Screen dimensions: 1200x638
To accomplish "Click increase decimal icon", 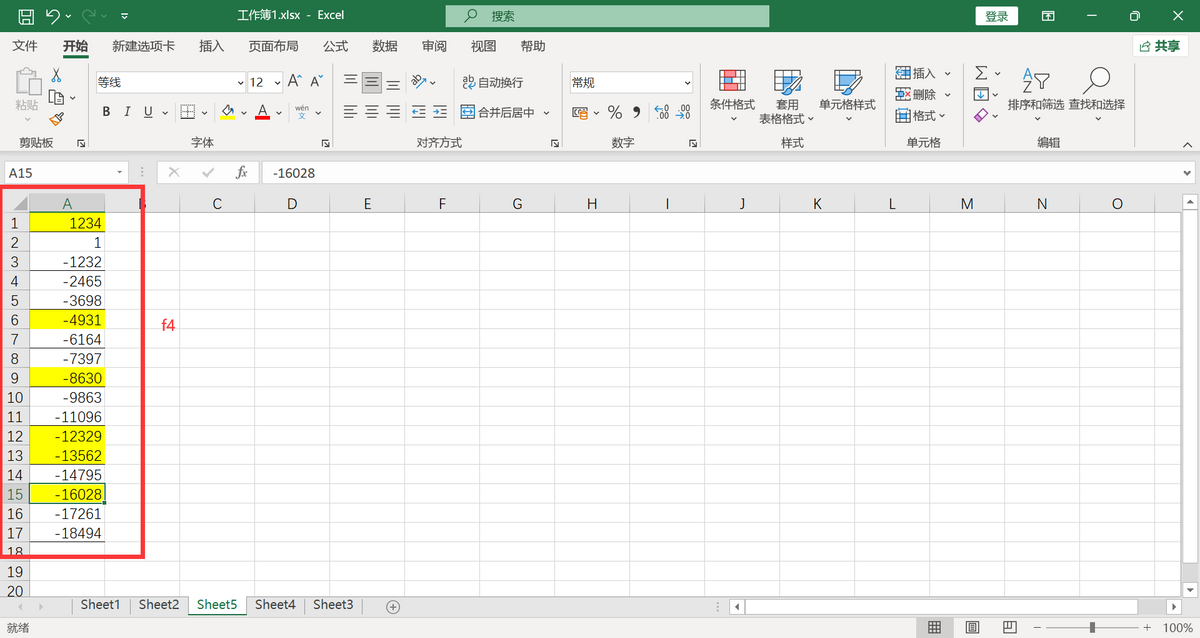I will pyautogui.click(x=661, y=112).
